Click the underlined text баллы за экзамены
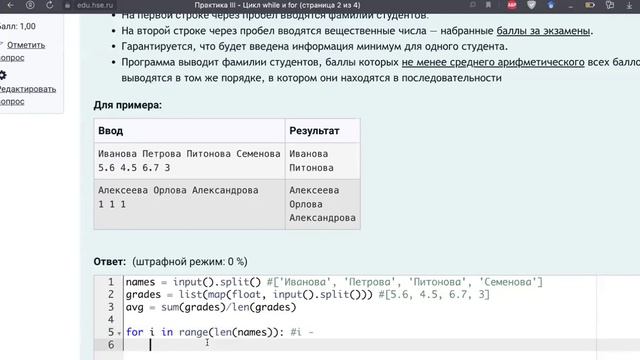 [543, 31]
